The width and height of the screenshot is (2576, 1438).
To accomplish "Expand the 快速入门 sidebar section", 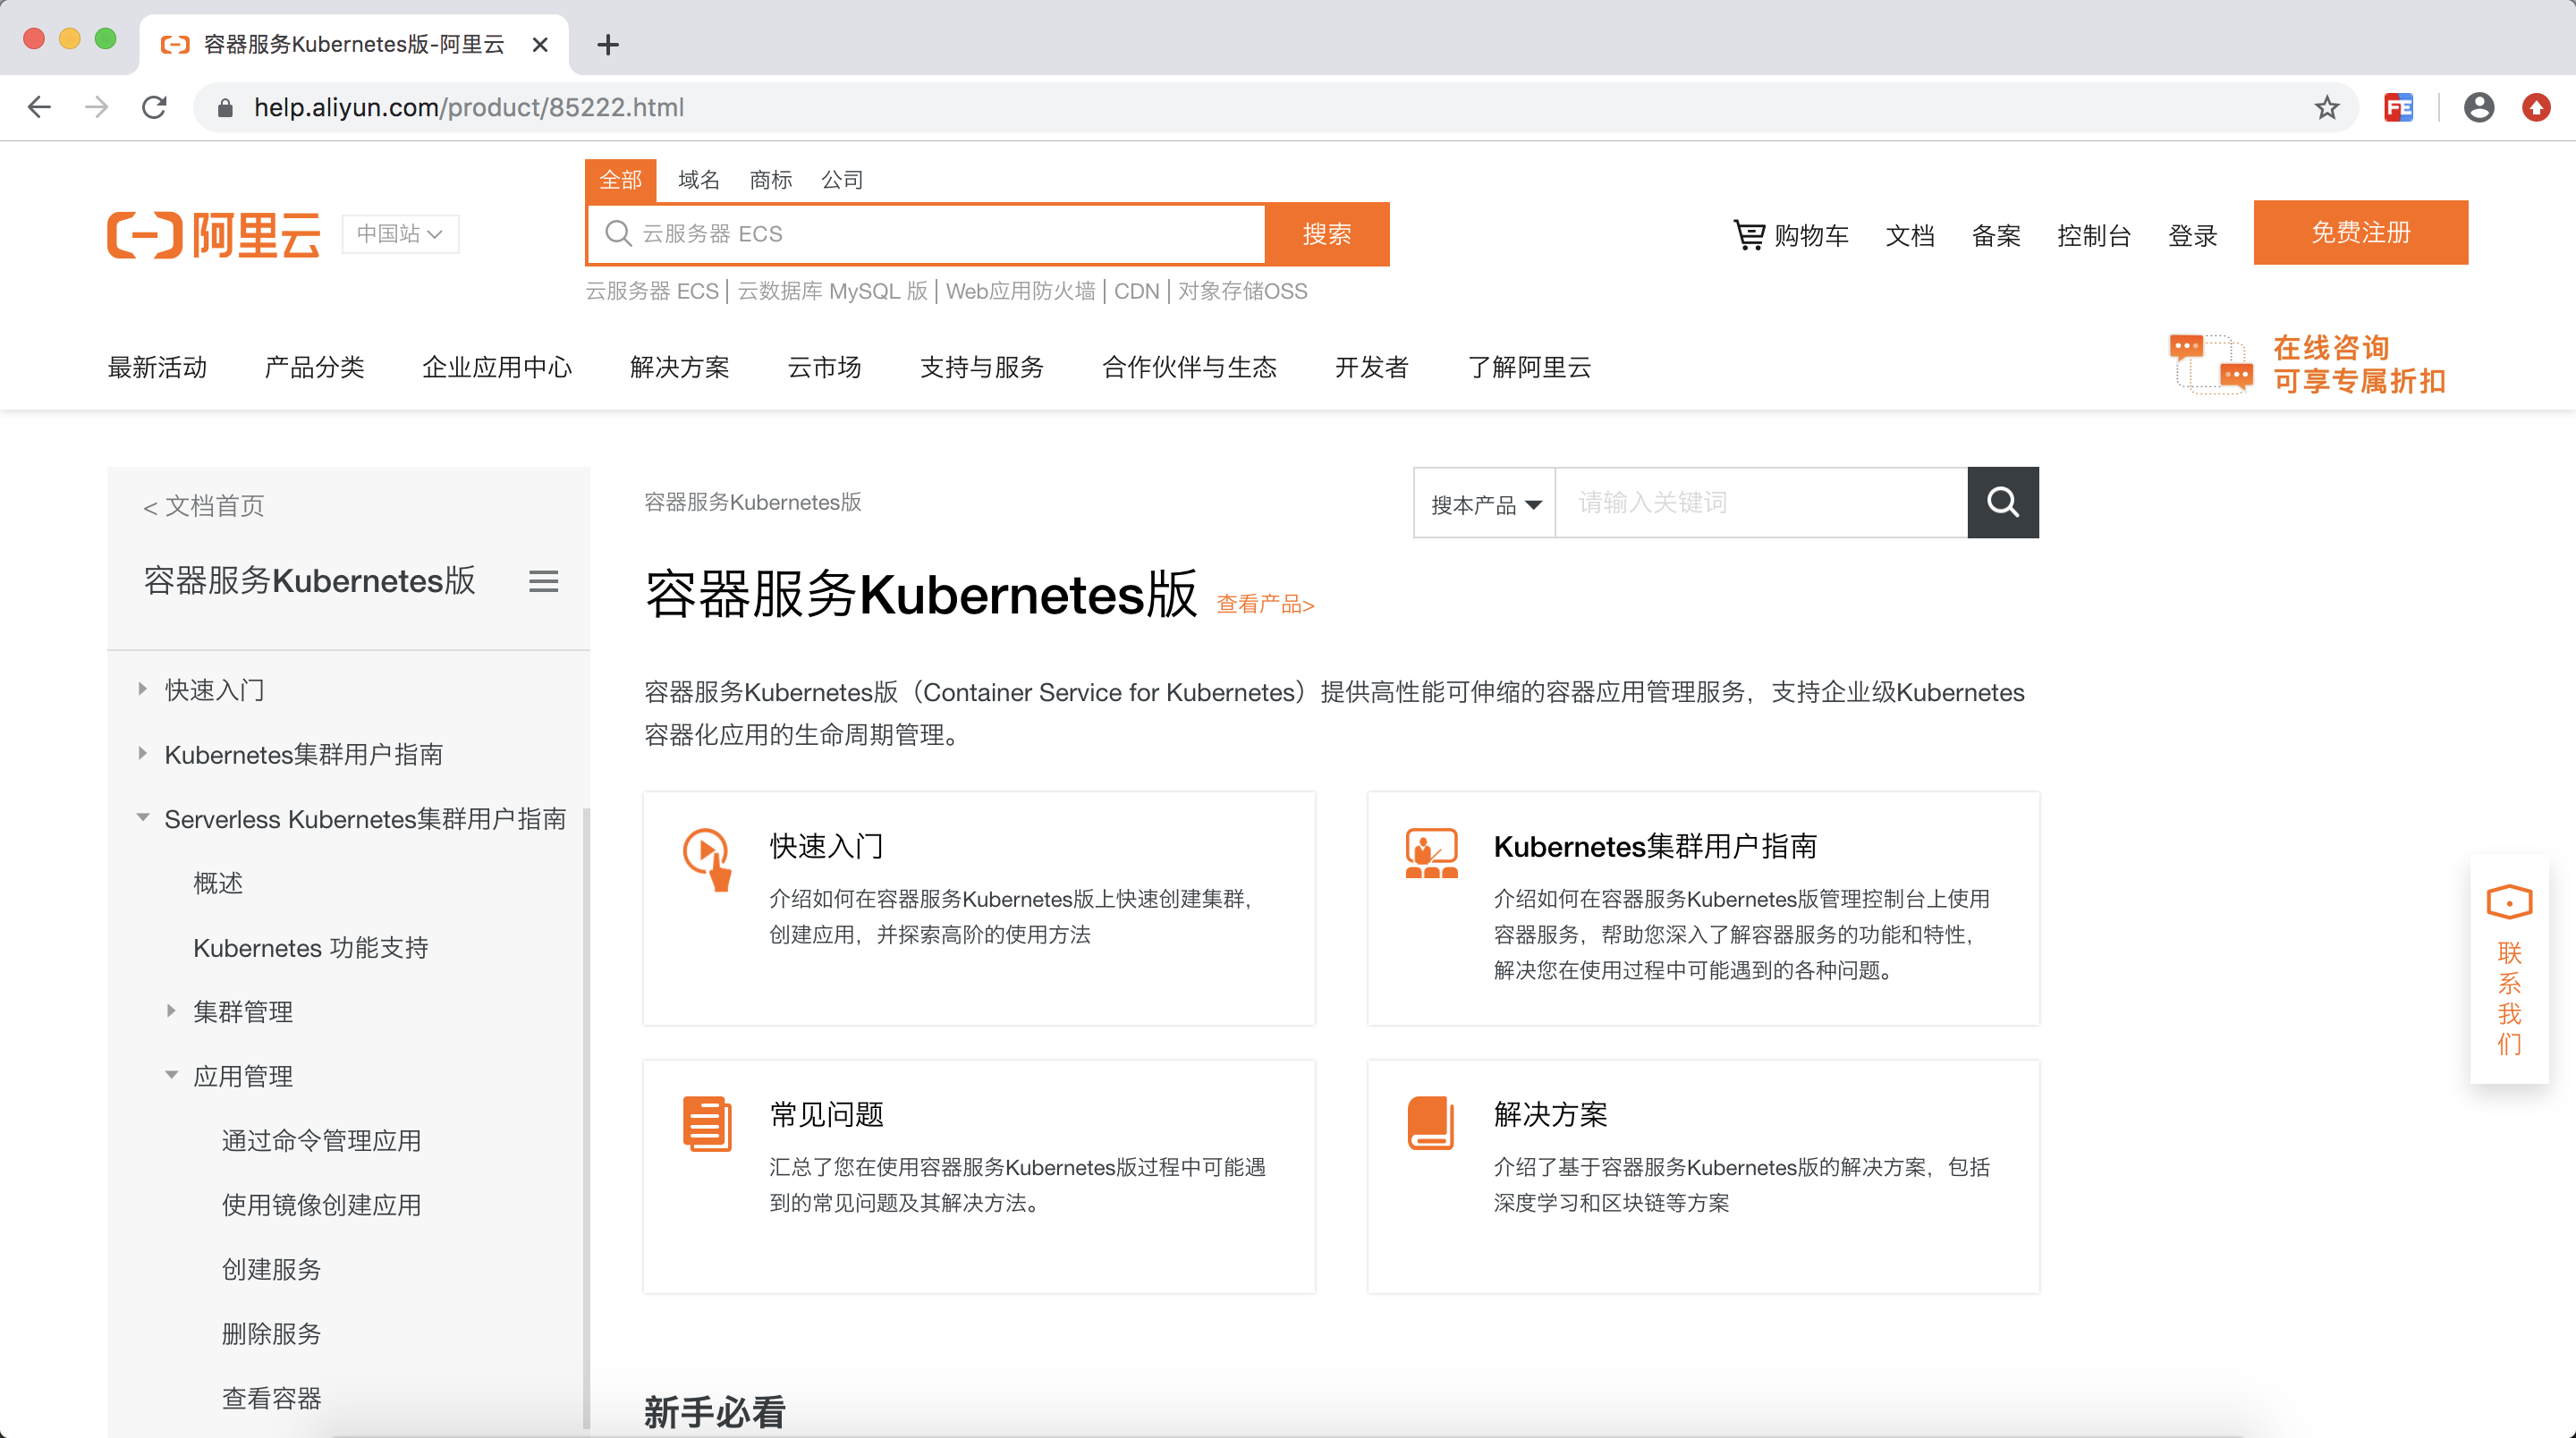I will 143,689.
